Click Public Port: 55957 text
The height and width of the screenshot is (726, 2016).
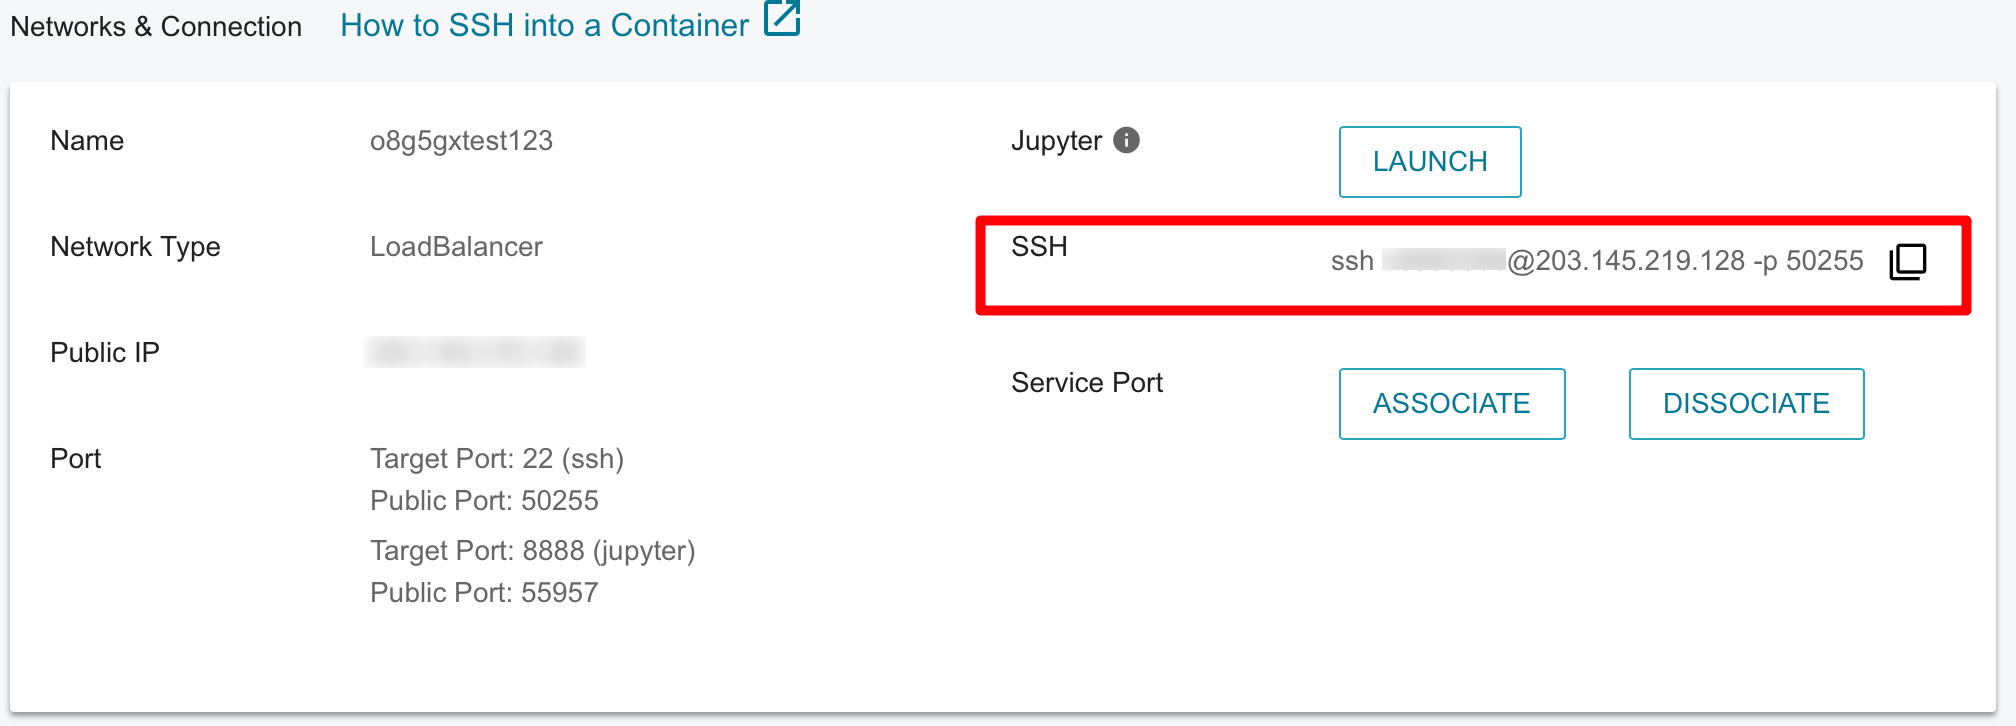point(484,593)
